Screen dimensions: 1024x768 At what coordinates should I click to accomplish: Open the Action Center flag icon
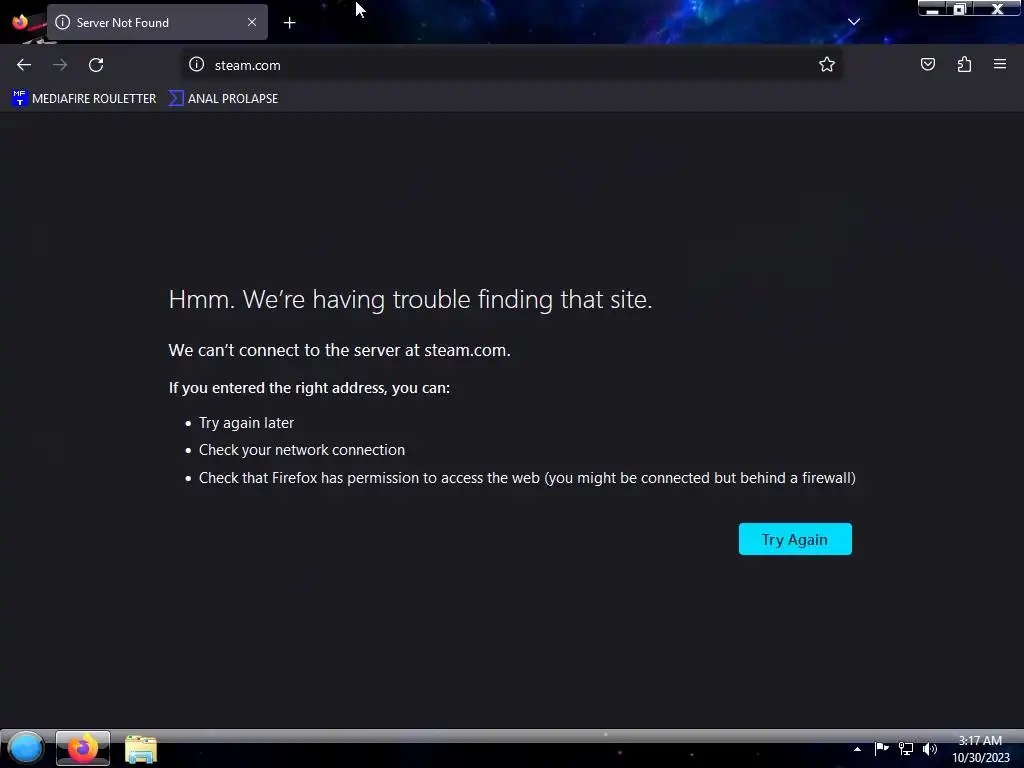[x=882, y=748]
